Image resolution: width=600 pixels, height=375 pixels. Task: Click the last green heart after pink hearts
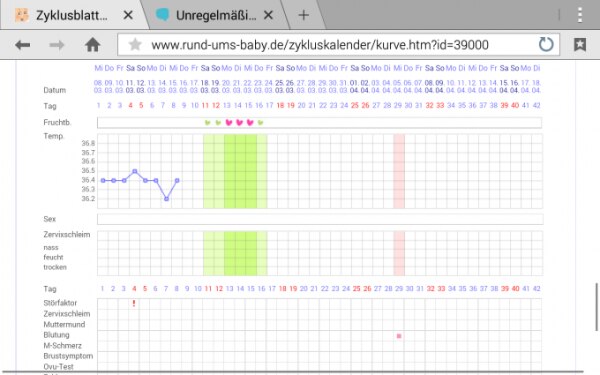point(261,123)
